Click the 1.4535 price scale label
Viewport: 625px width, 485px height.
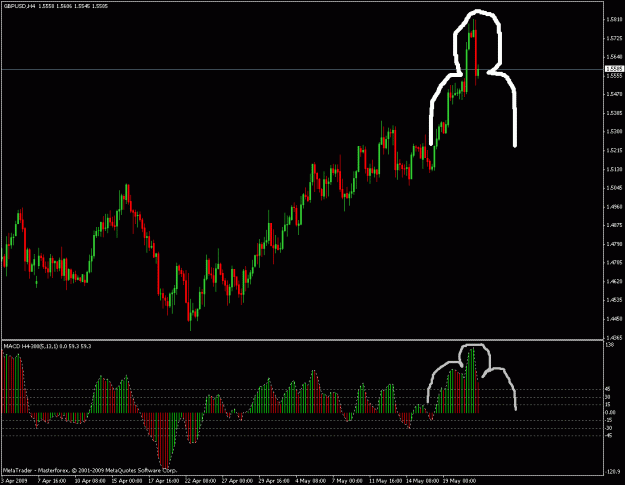[614, 299]
